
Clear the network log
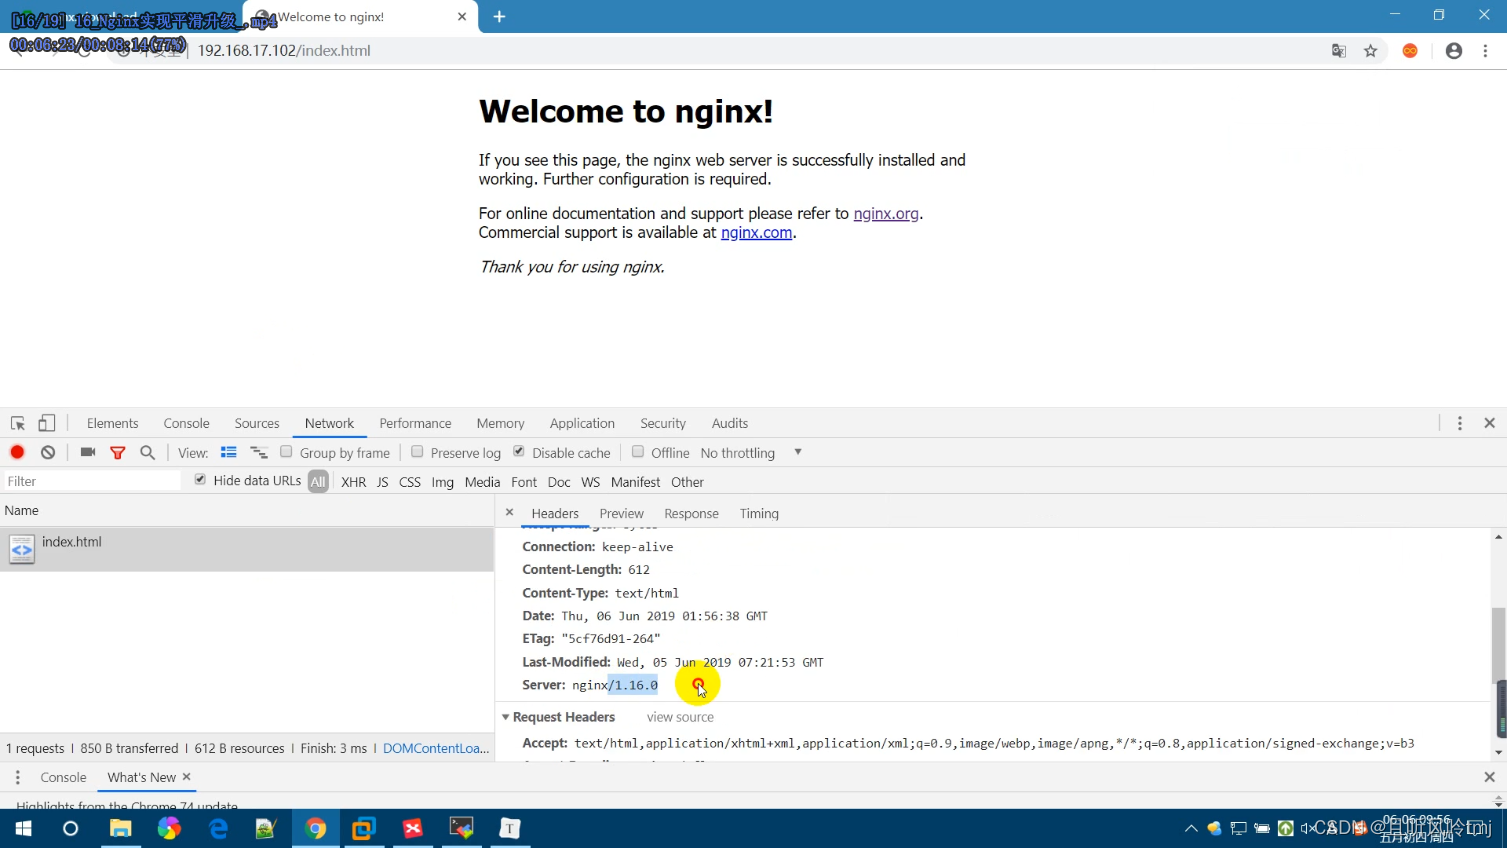(x=48, y=452)
